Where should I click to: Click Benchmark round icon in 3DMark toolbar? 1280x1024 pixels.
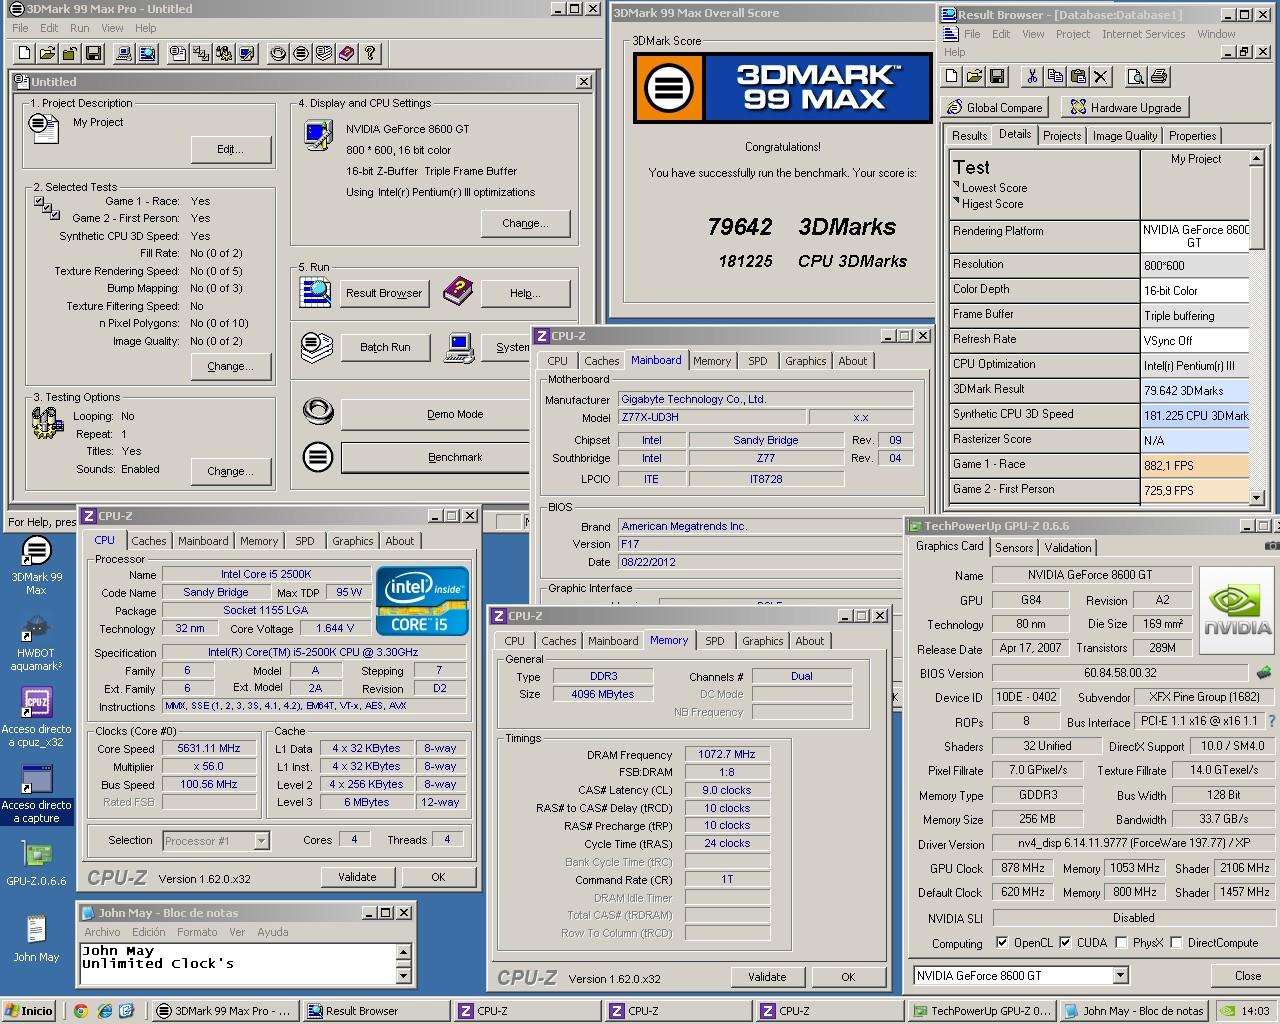tap(301, 53)
